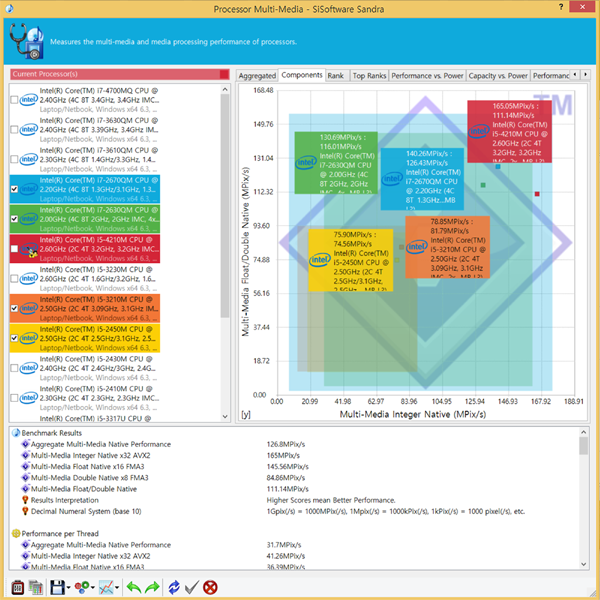
Task: Open the Performance vs. Power tab
Action: click(427, 76)
